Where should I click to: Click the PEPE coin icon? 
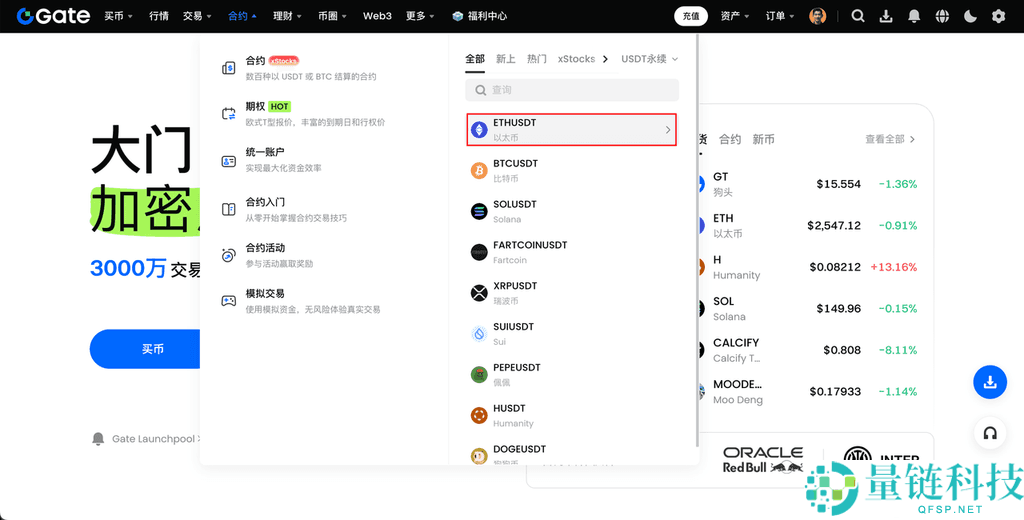479,374
